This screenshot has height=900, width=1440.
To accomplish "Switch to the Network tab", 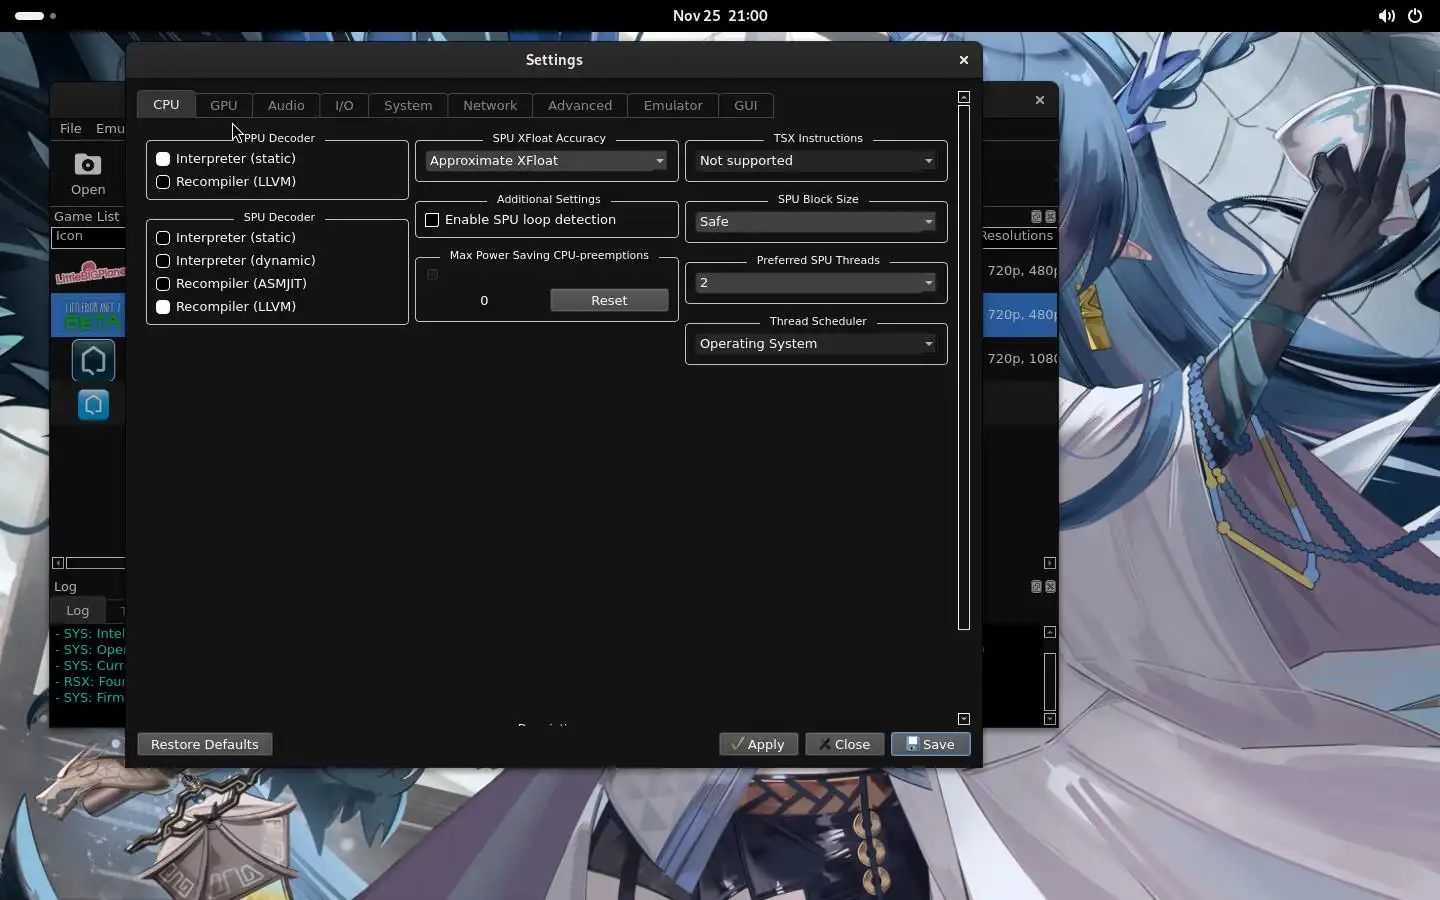I will (x=490, y=105).
